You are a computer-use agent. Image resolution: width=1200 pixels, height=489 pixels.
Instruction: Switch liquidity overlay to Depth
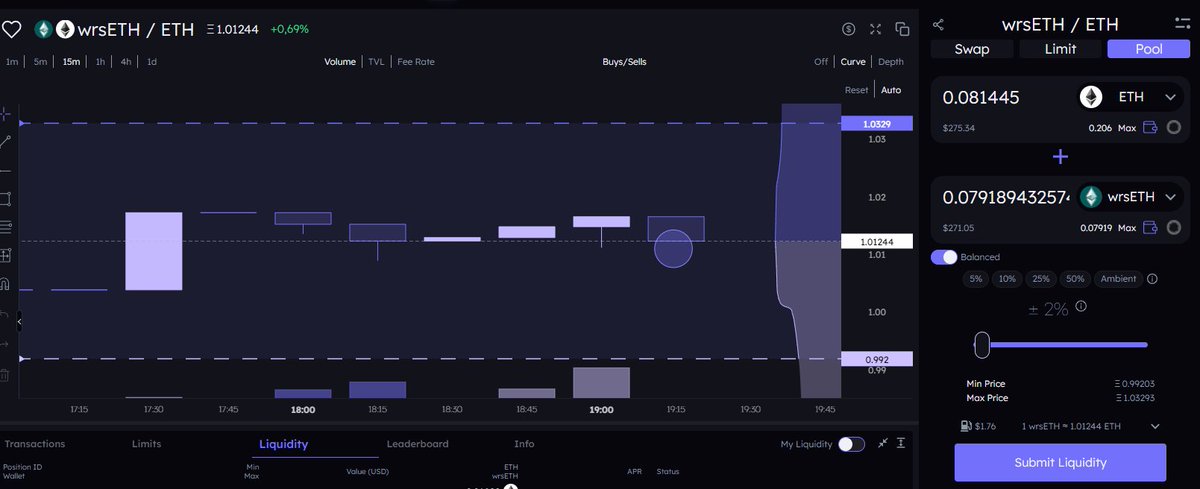(x=891, y=62)
